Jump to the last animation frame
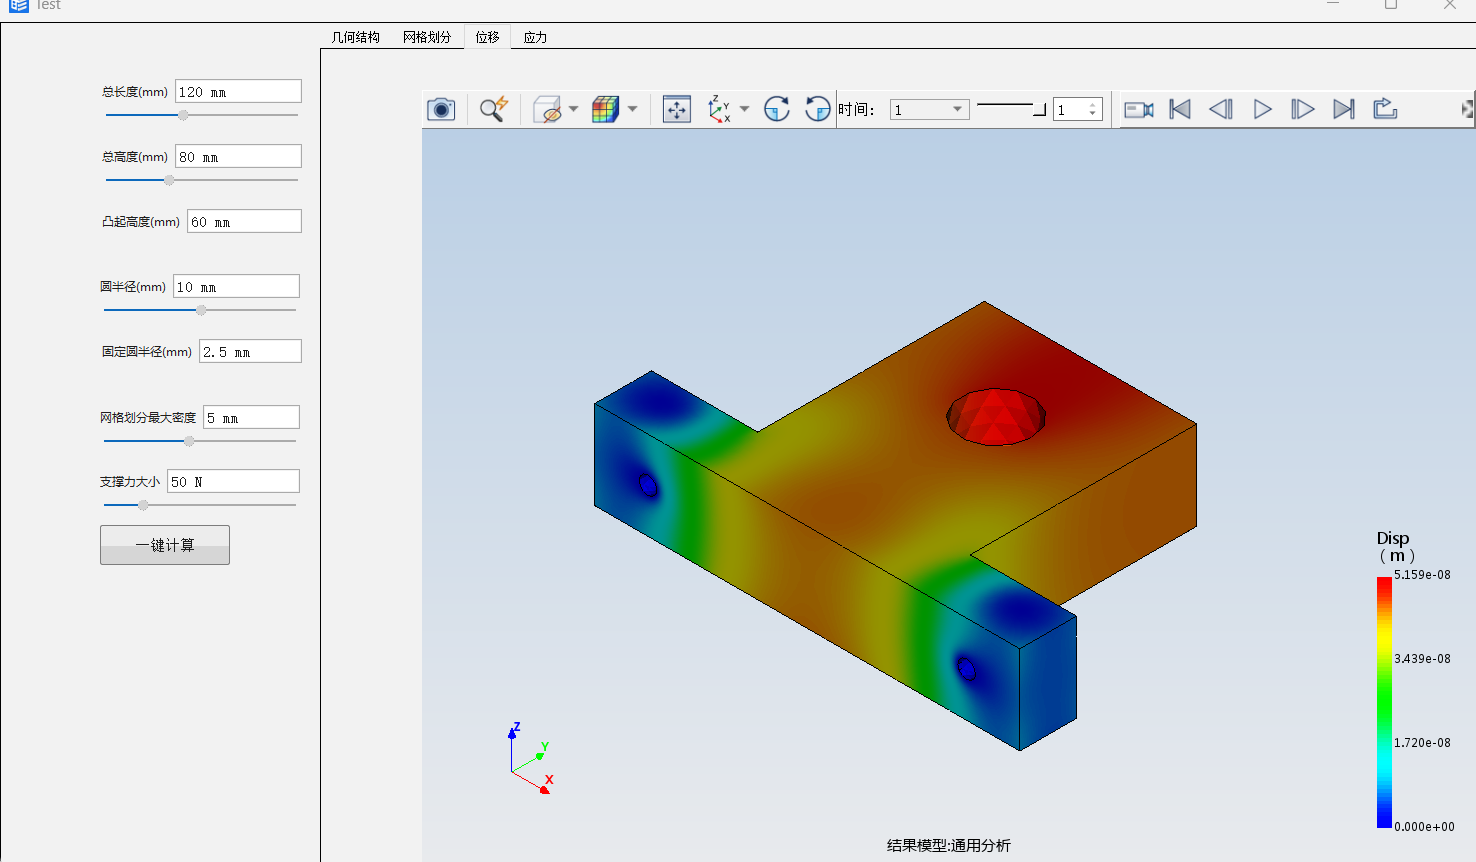 [1344, 109]
